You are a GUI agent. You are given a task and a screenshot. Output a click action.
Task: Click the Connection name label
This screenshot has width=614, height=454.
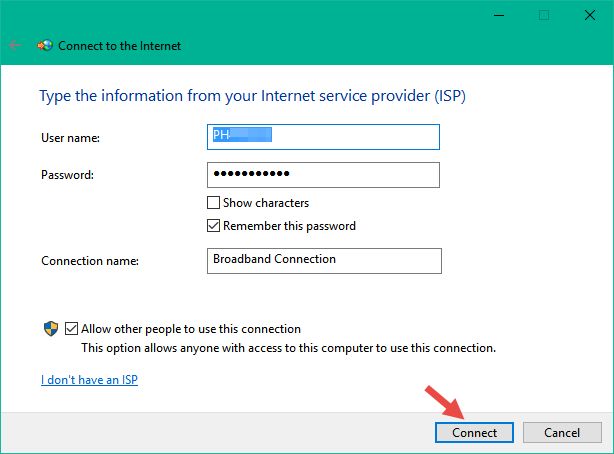click(x=90, y=261)
